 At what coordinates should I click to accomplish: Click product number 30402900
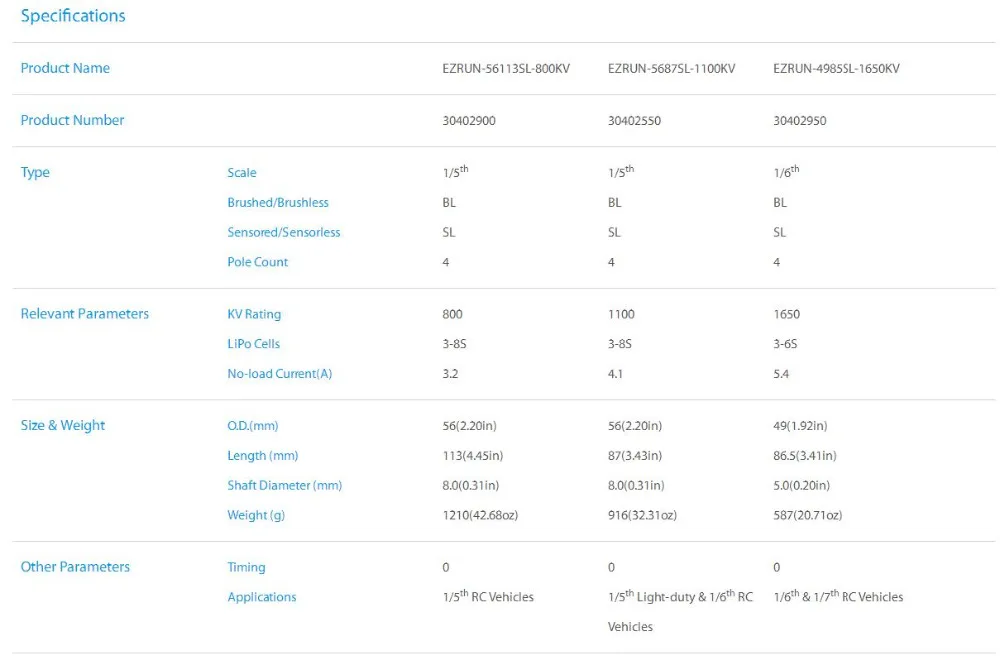[469, 121]
